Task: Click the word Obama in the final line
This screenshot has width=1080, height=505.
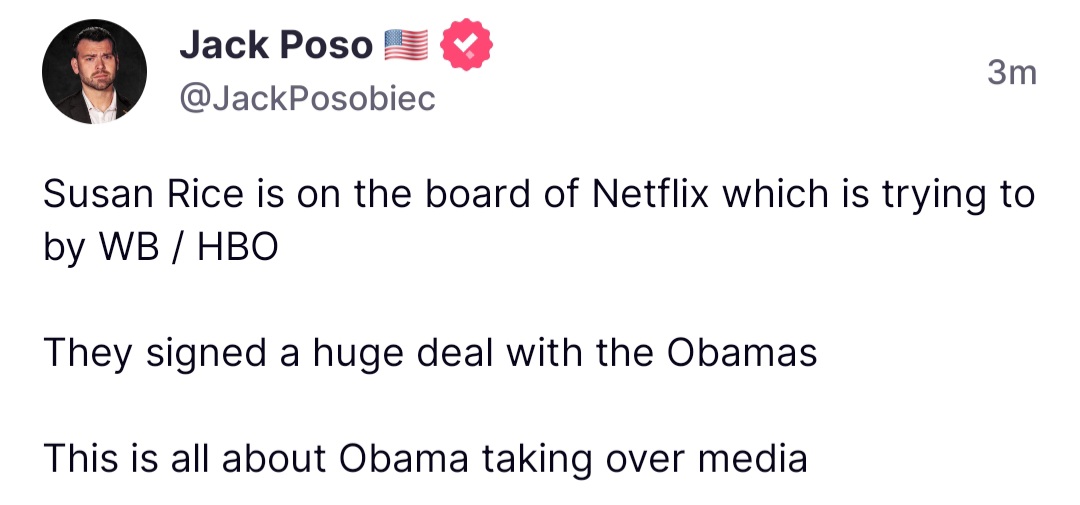Action: (x=405, y=458)
